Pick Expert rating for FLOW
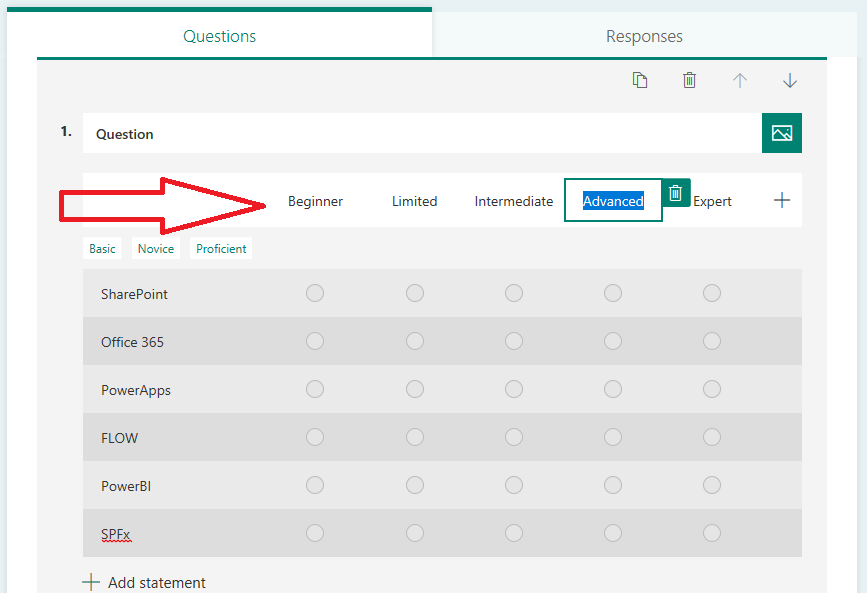 [711, 437]
